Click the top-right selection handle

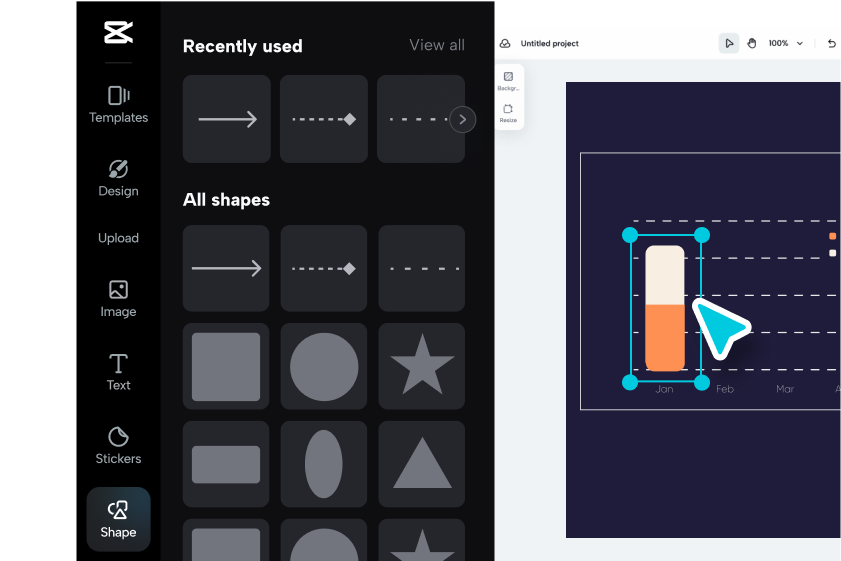click(x=702, y=235)
